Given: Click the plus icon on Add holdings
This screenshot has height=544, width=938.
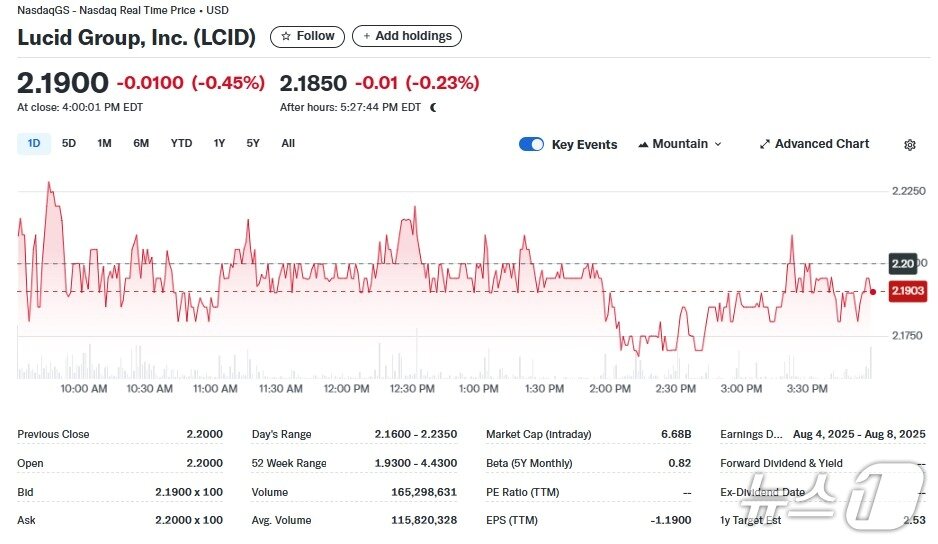Looking at the screenshot, I should coord(367,36).
